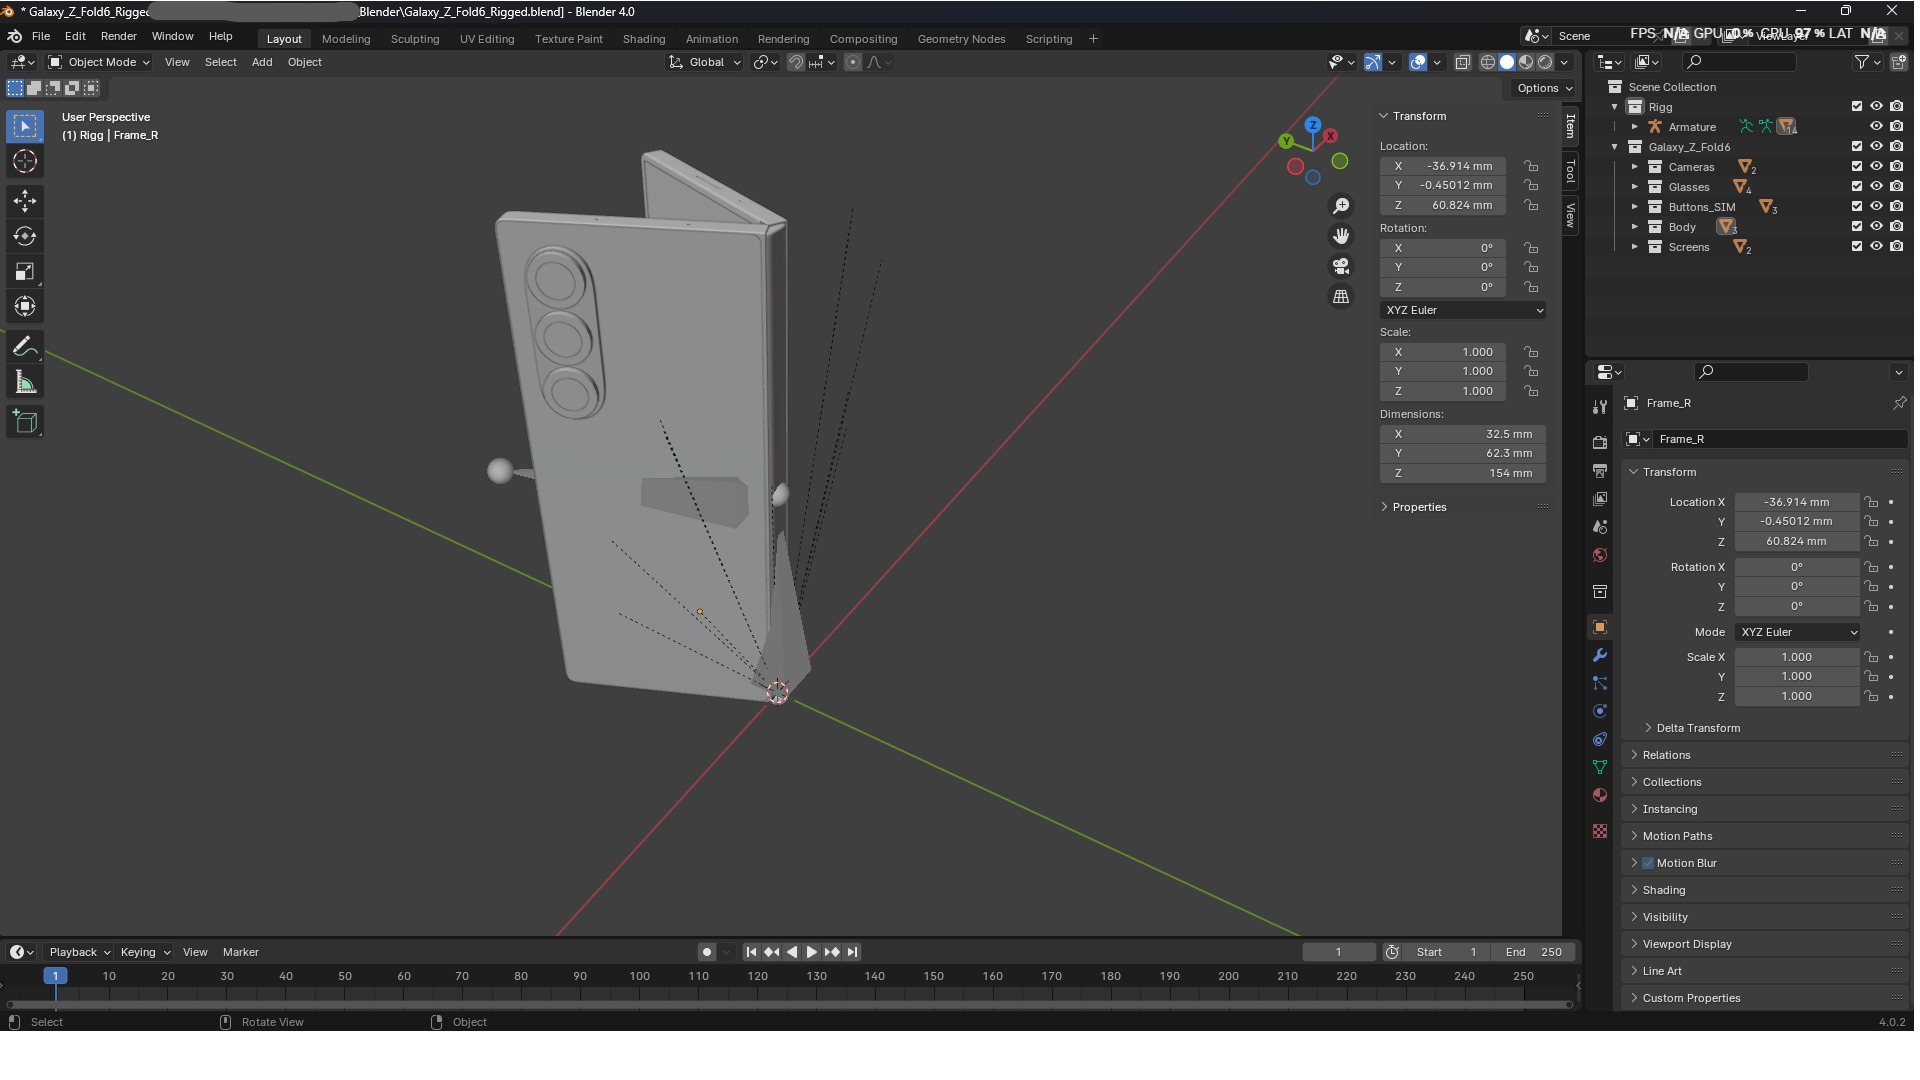This screenshot has height=1080, width=1920.
Task: Click the End frame 250 field
Action: pyautogui.click(x=1534, y=952)
